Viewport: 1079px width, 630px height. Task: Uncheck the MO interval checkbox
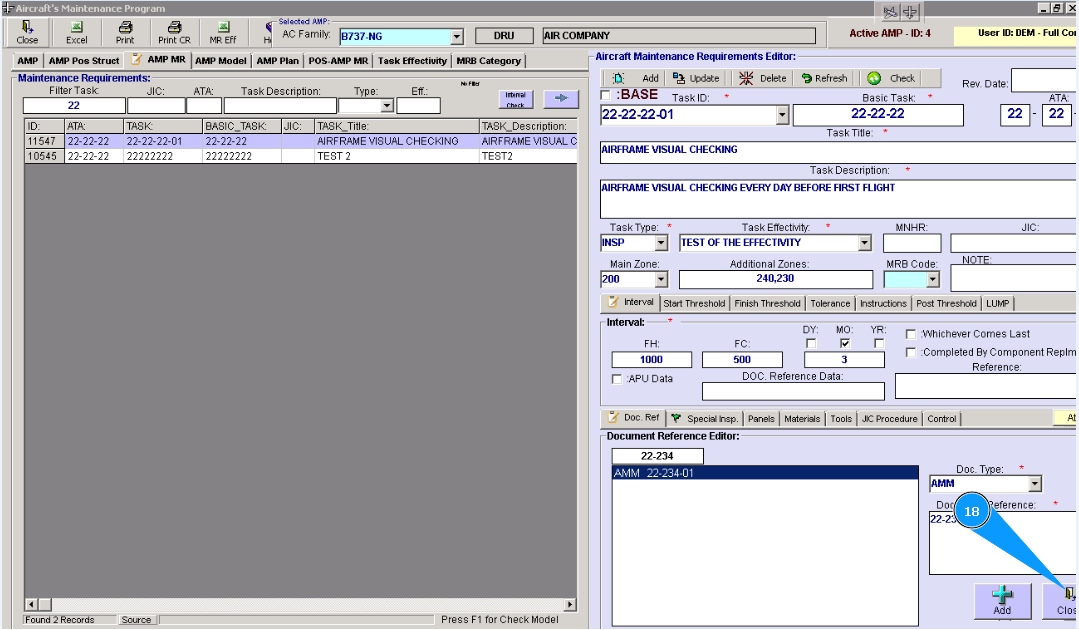tap(845, 343)
